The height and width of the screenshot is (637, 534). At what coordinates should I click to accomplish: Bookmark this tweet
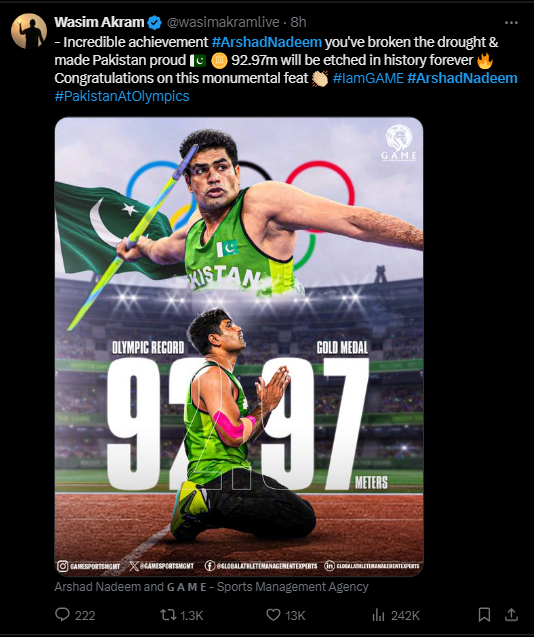[x=484, y=615]
